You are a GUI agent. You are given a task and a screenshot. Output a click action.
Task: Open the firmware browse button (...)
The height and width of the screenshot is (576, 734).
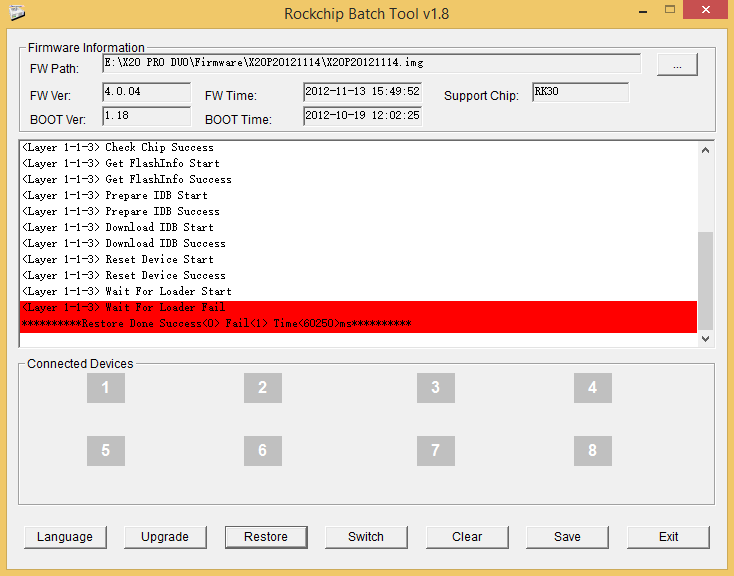pyautogui.click(x=677, y=65)
